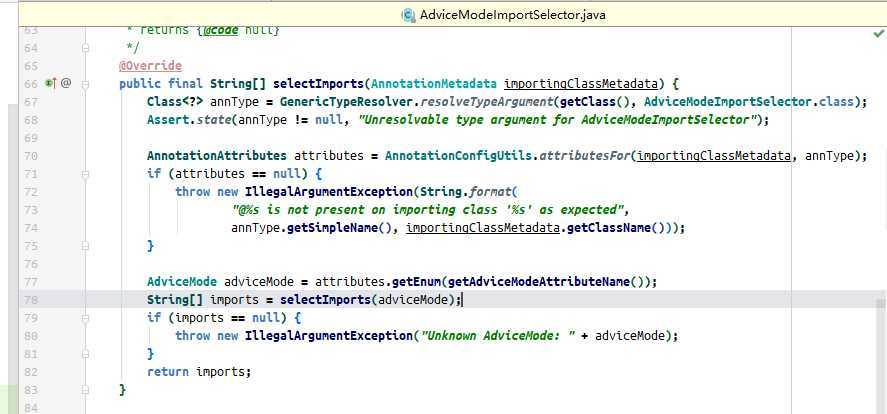Click the @ annotation gutter icon on line 66
887x414 pixels.
(x=66, y=84)
